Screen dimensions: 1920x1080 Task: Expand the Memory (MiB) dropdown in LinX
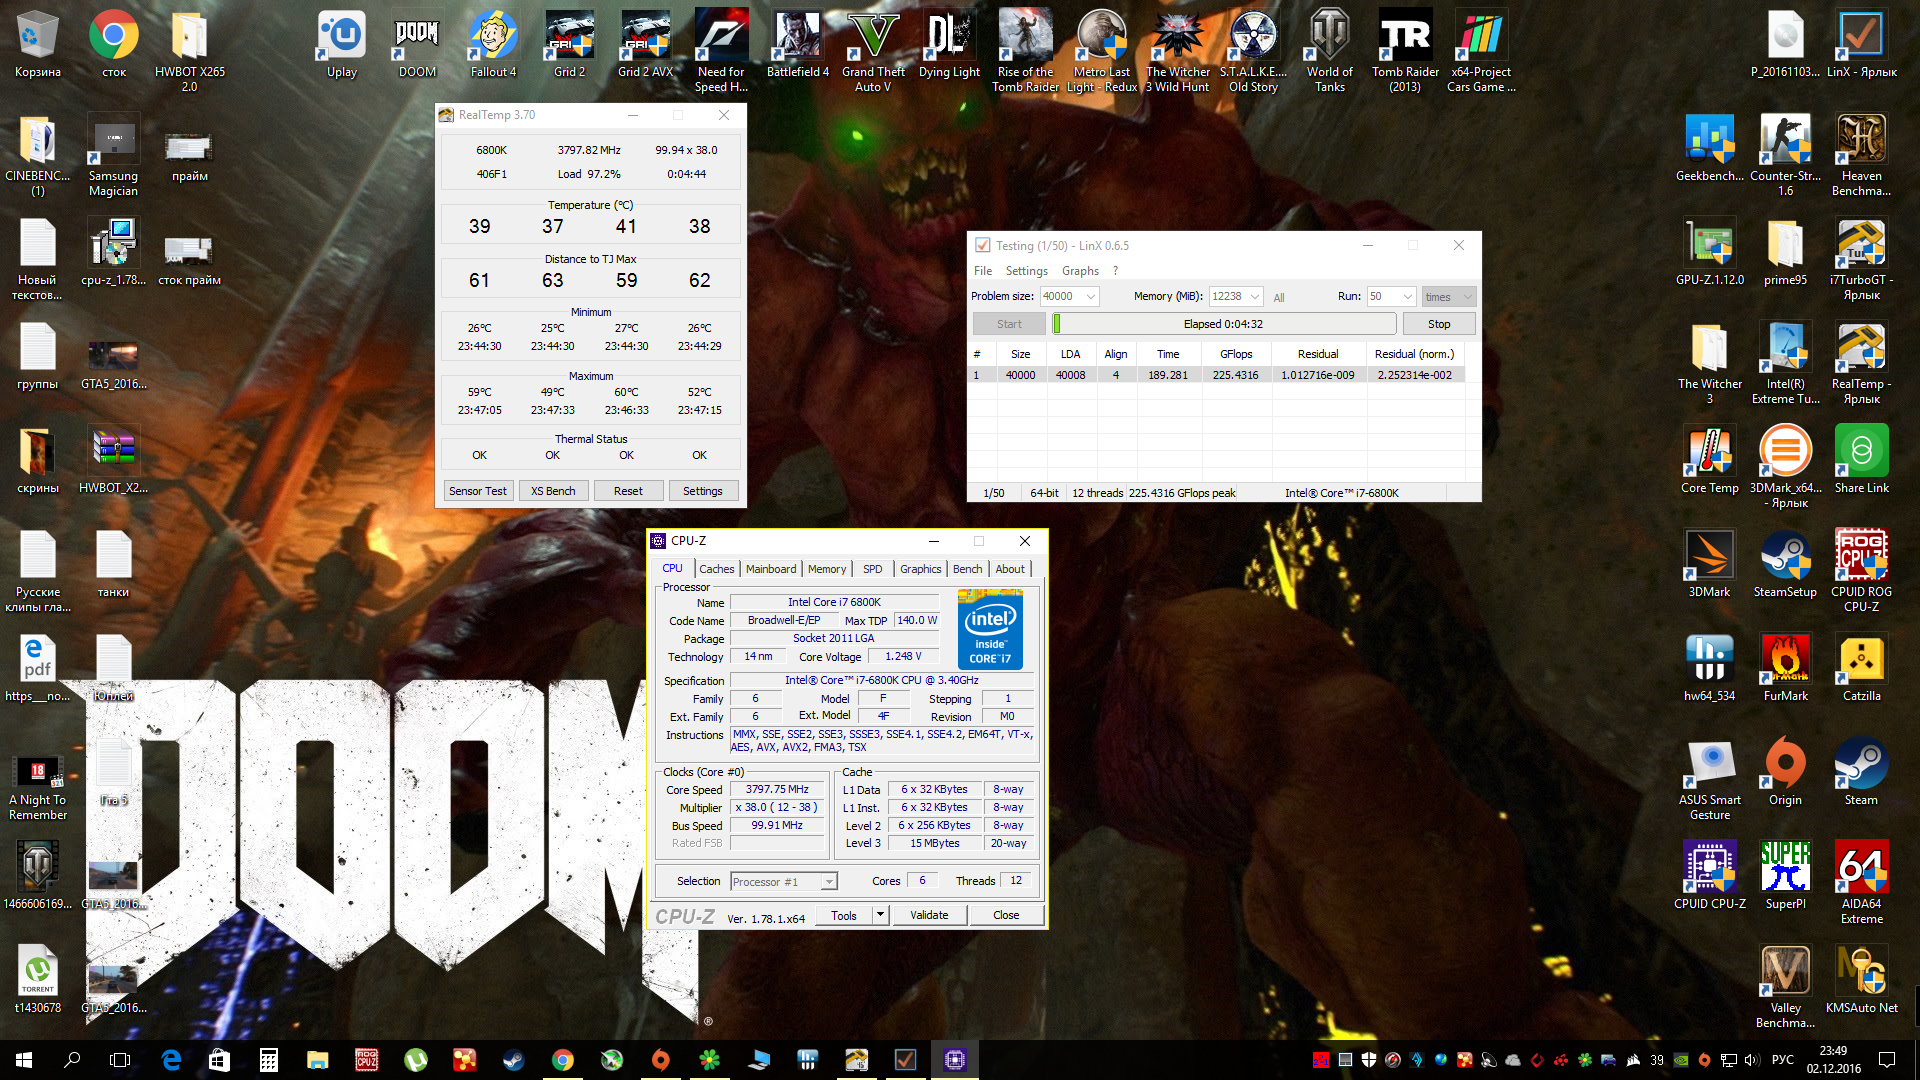[x=1254, y=297]
